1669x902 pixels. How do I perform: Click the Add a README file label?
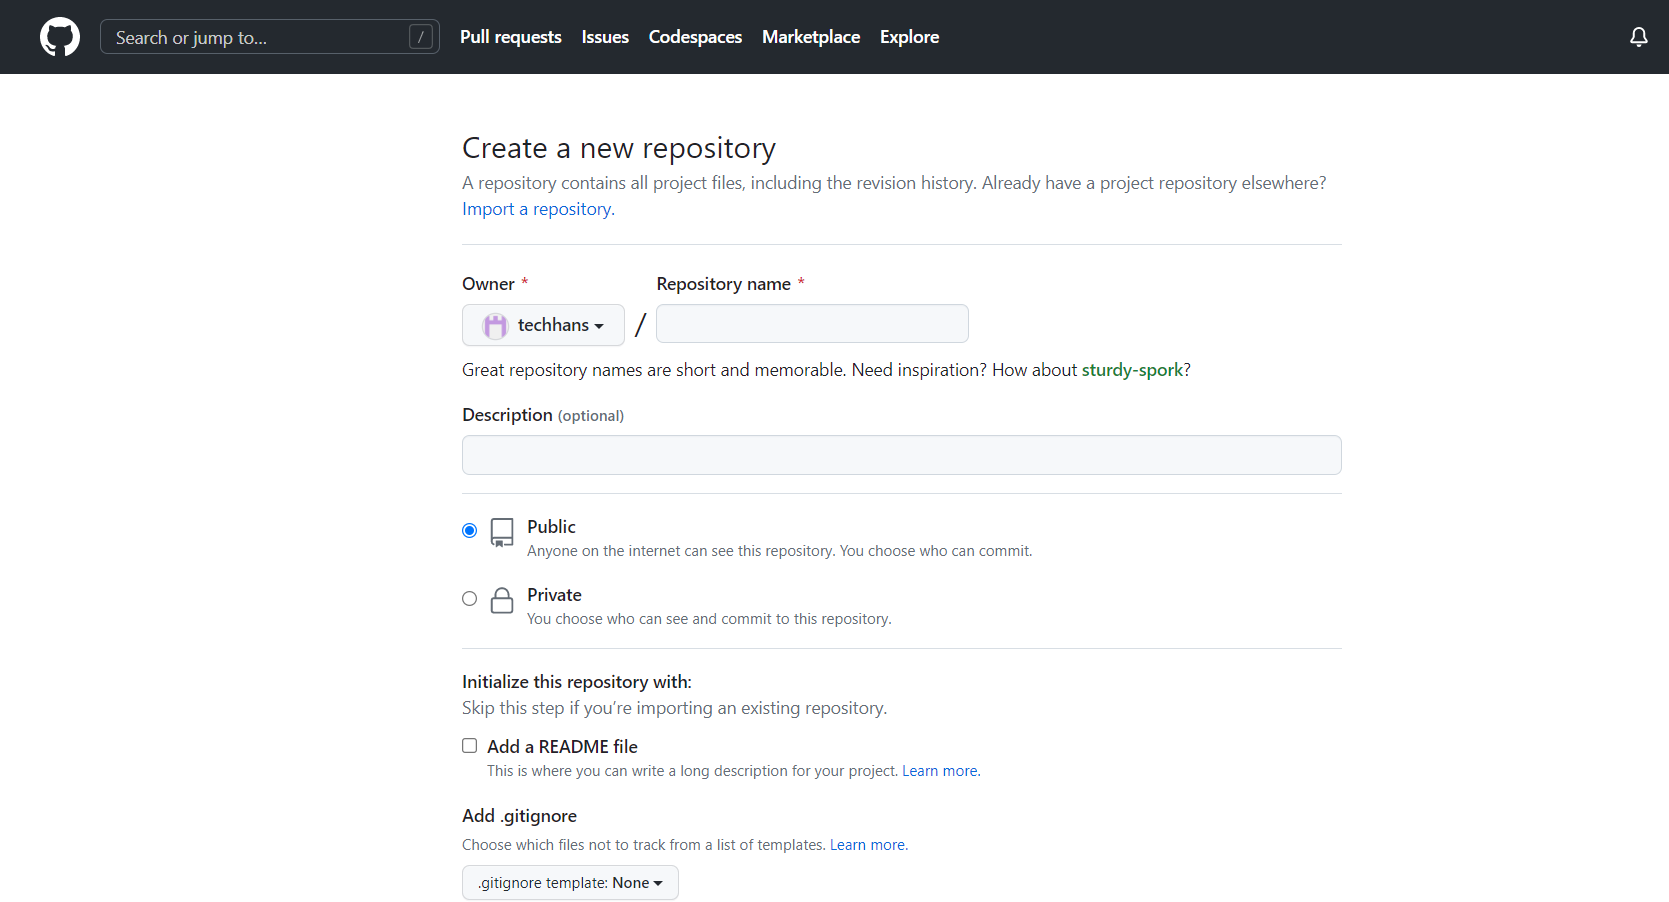[562, 747]
